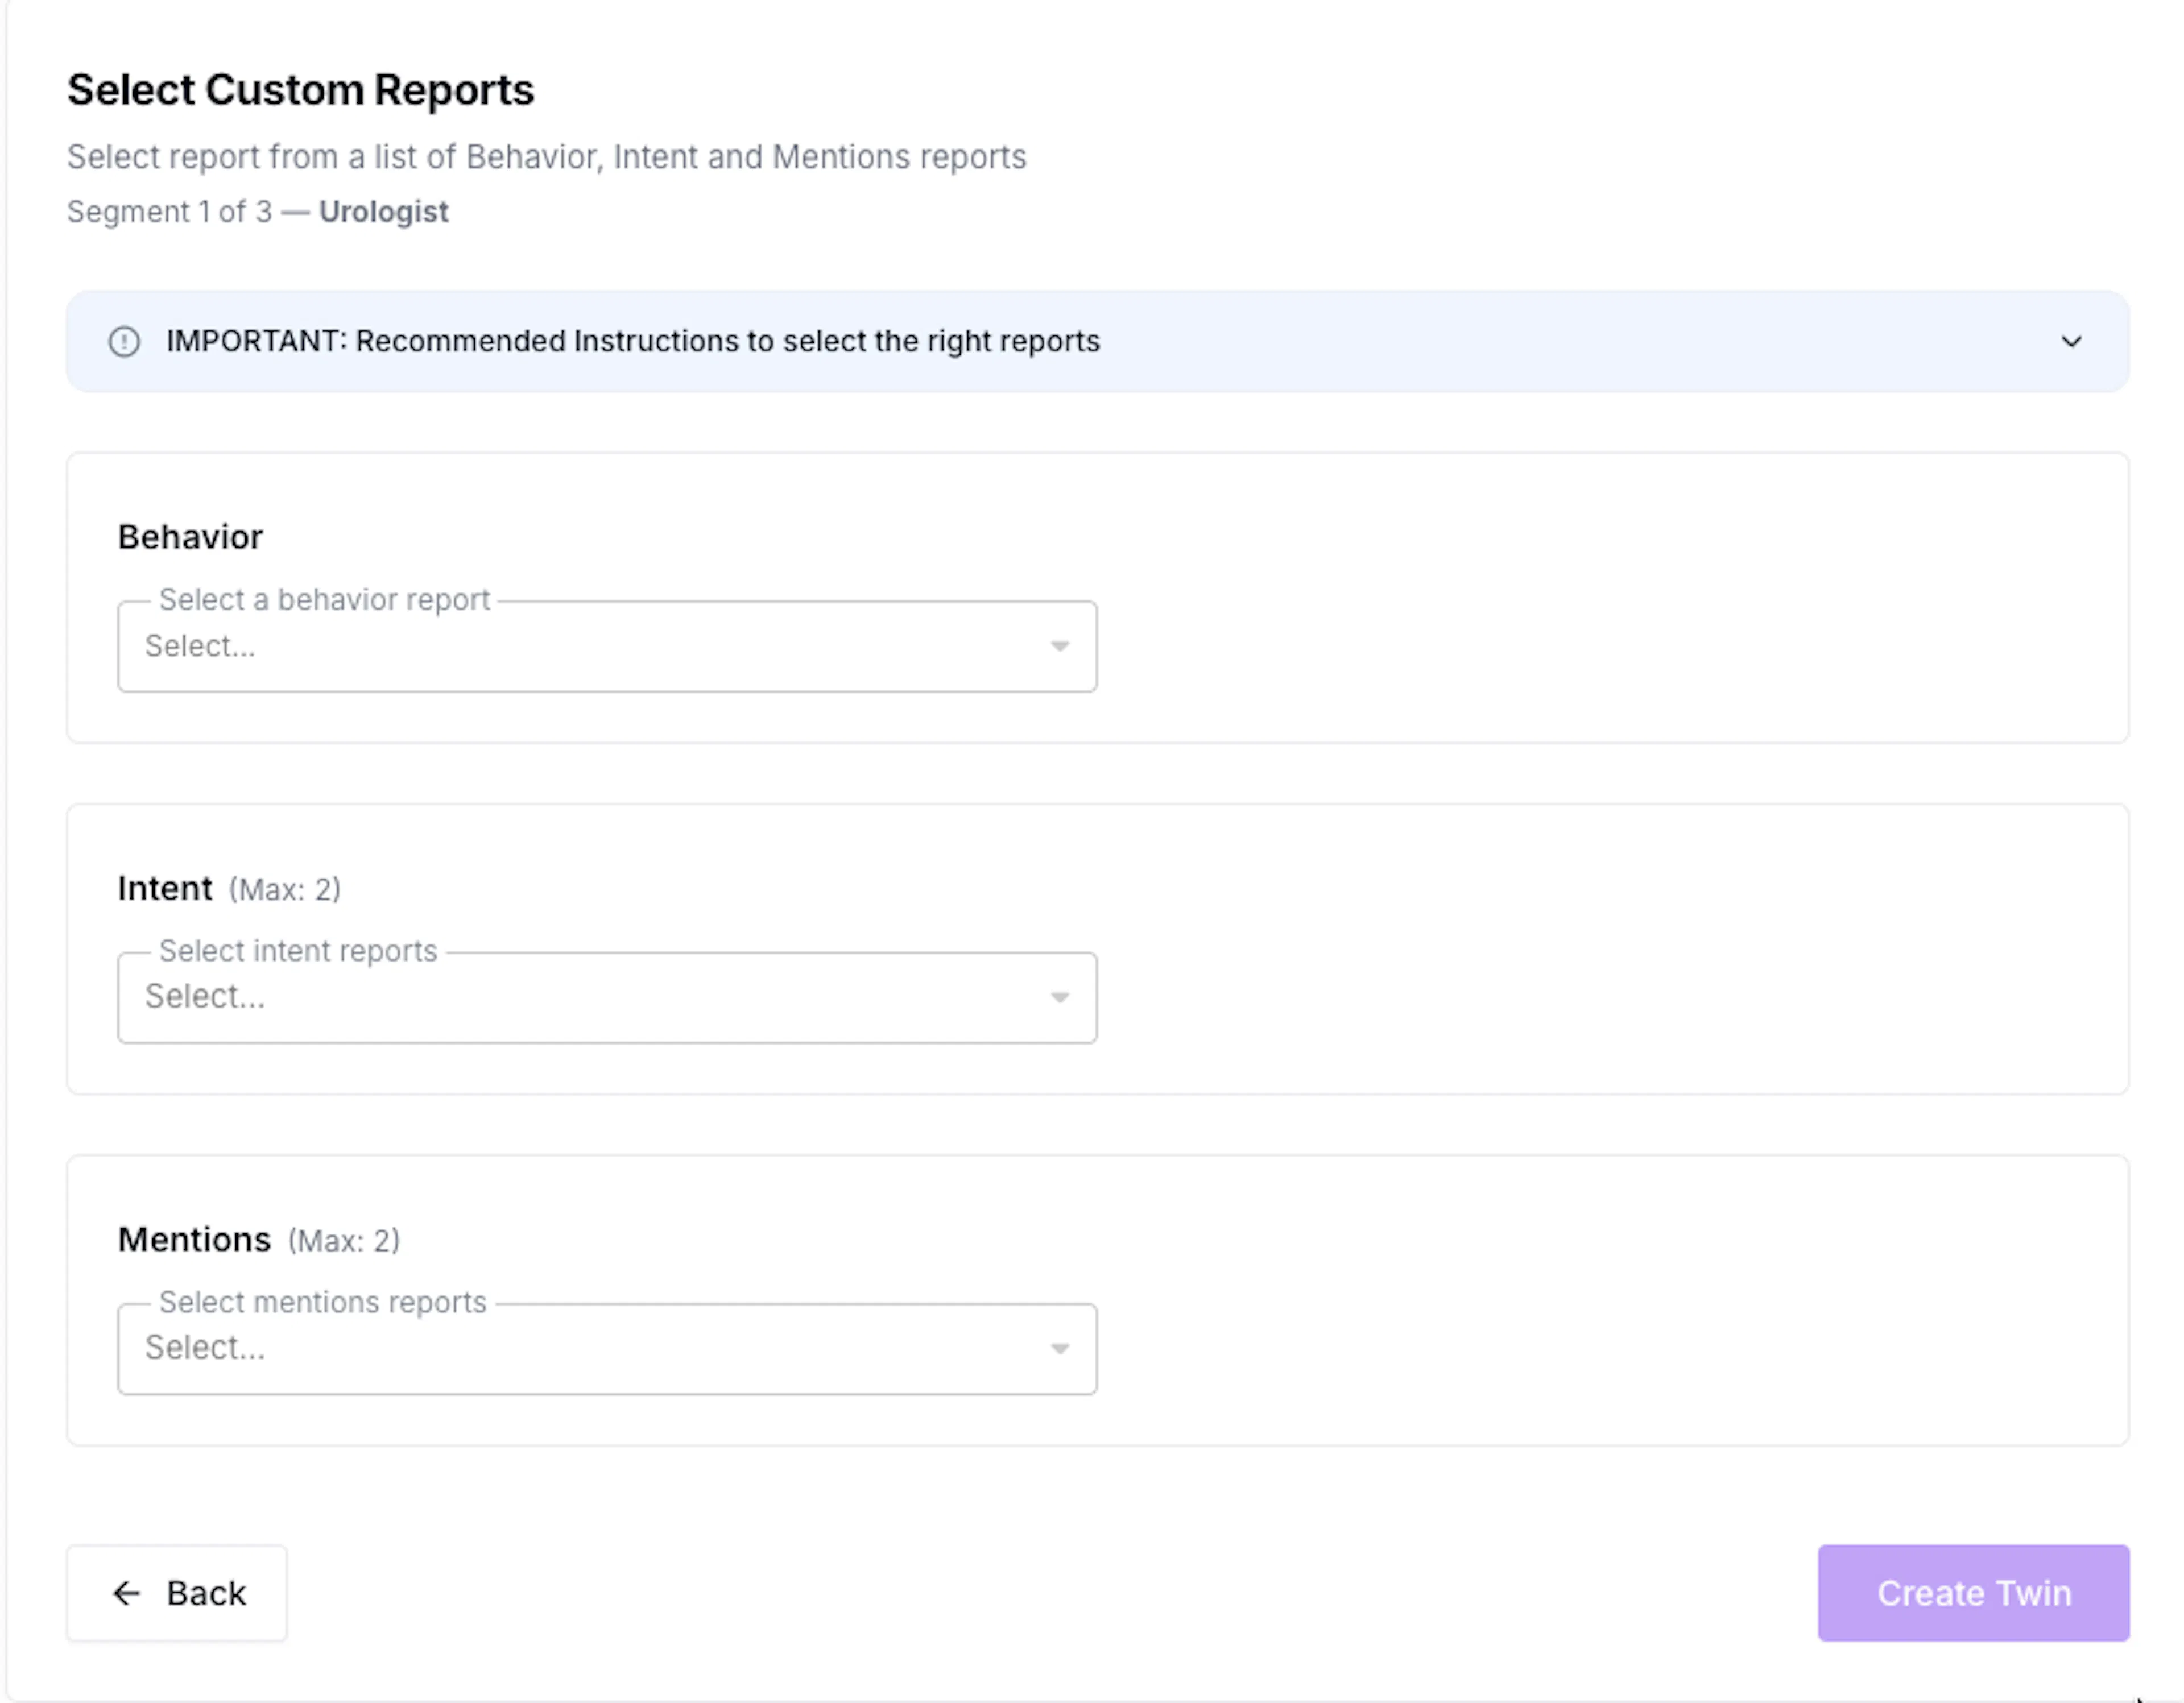
Task: Click the behavior report dropdown arrow
Action: point(1060,647)
